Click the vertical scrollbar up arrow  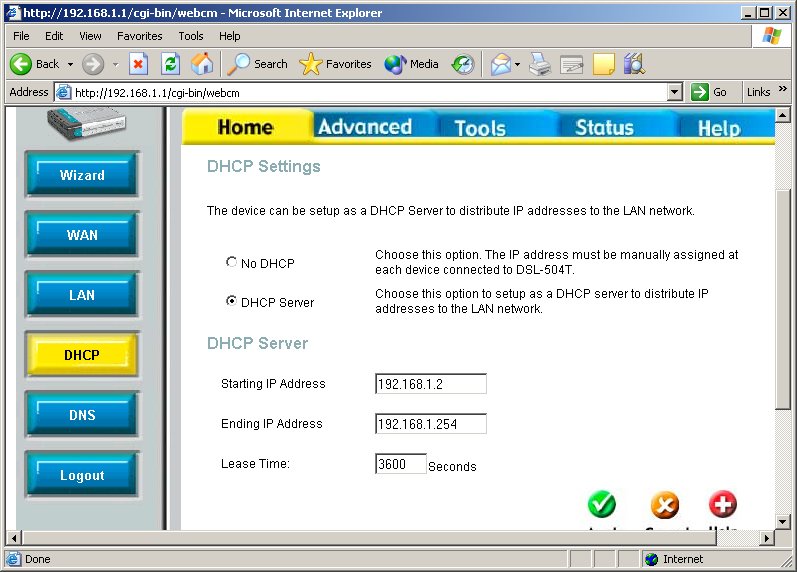pyautogui.click(x=783, y=115)
